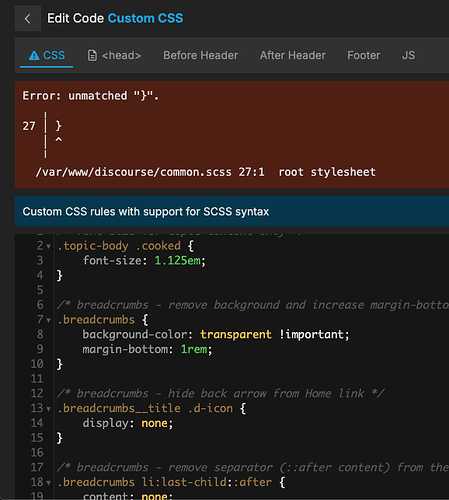This screenshot has width=449, height=500.
Task: Click 'display: none;' on line 14
Action: pos(128,423)
